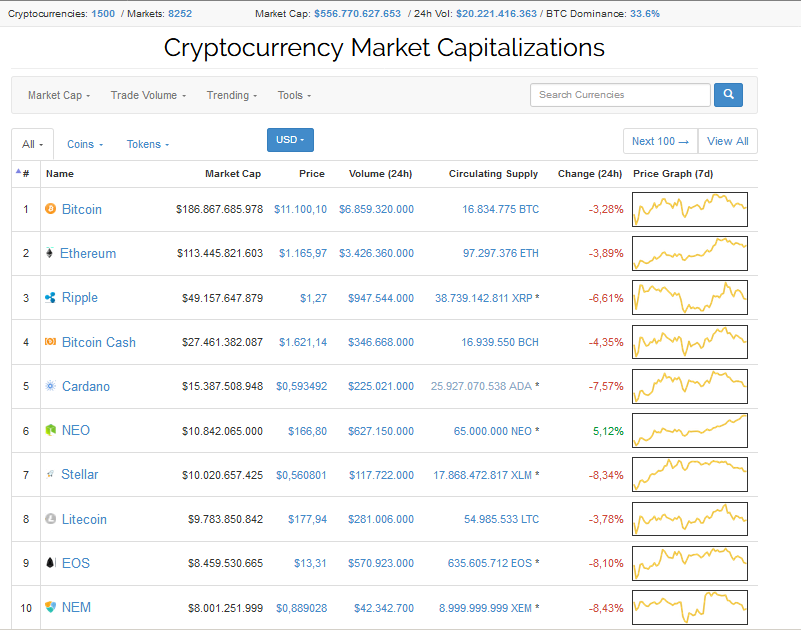Click BTC Dominance 33.6% link
Viewport: 801px width, 631px height.
(x=645, y=14)
